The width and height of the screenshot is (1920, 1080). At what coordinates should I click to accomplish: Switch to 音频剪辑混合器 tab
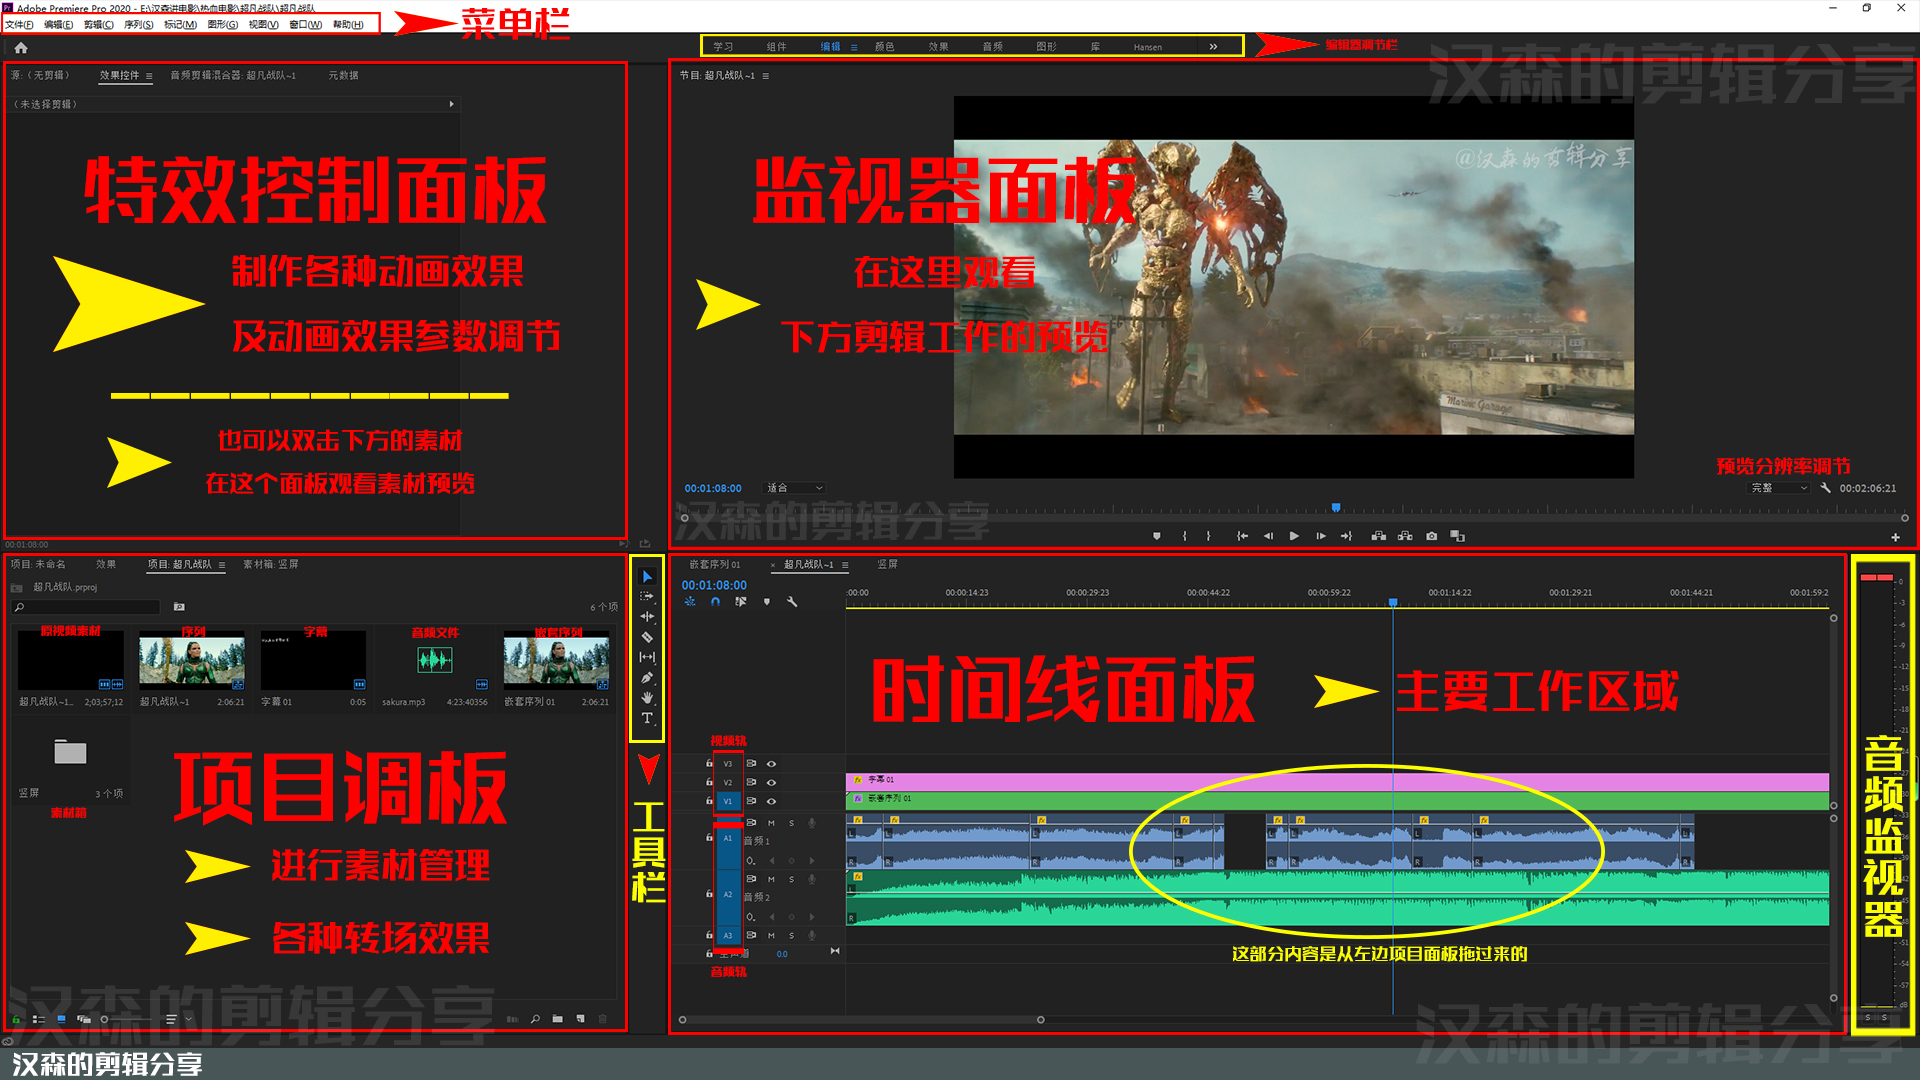233,76
